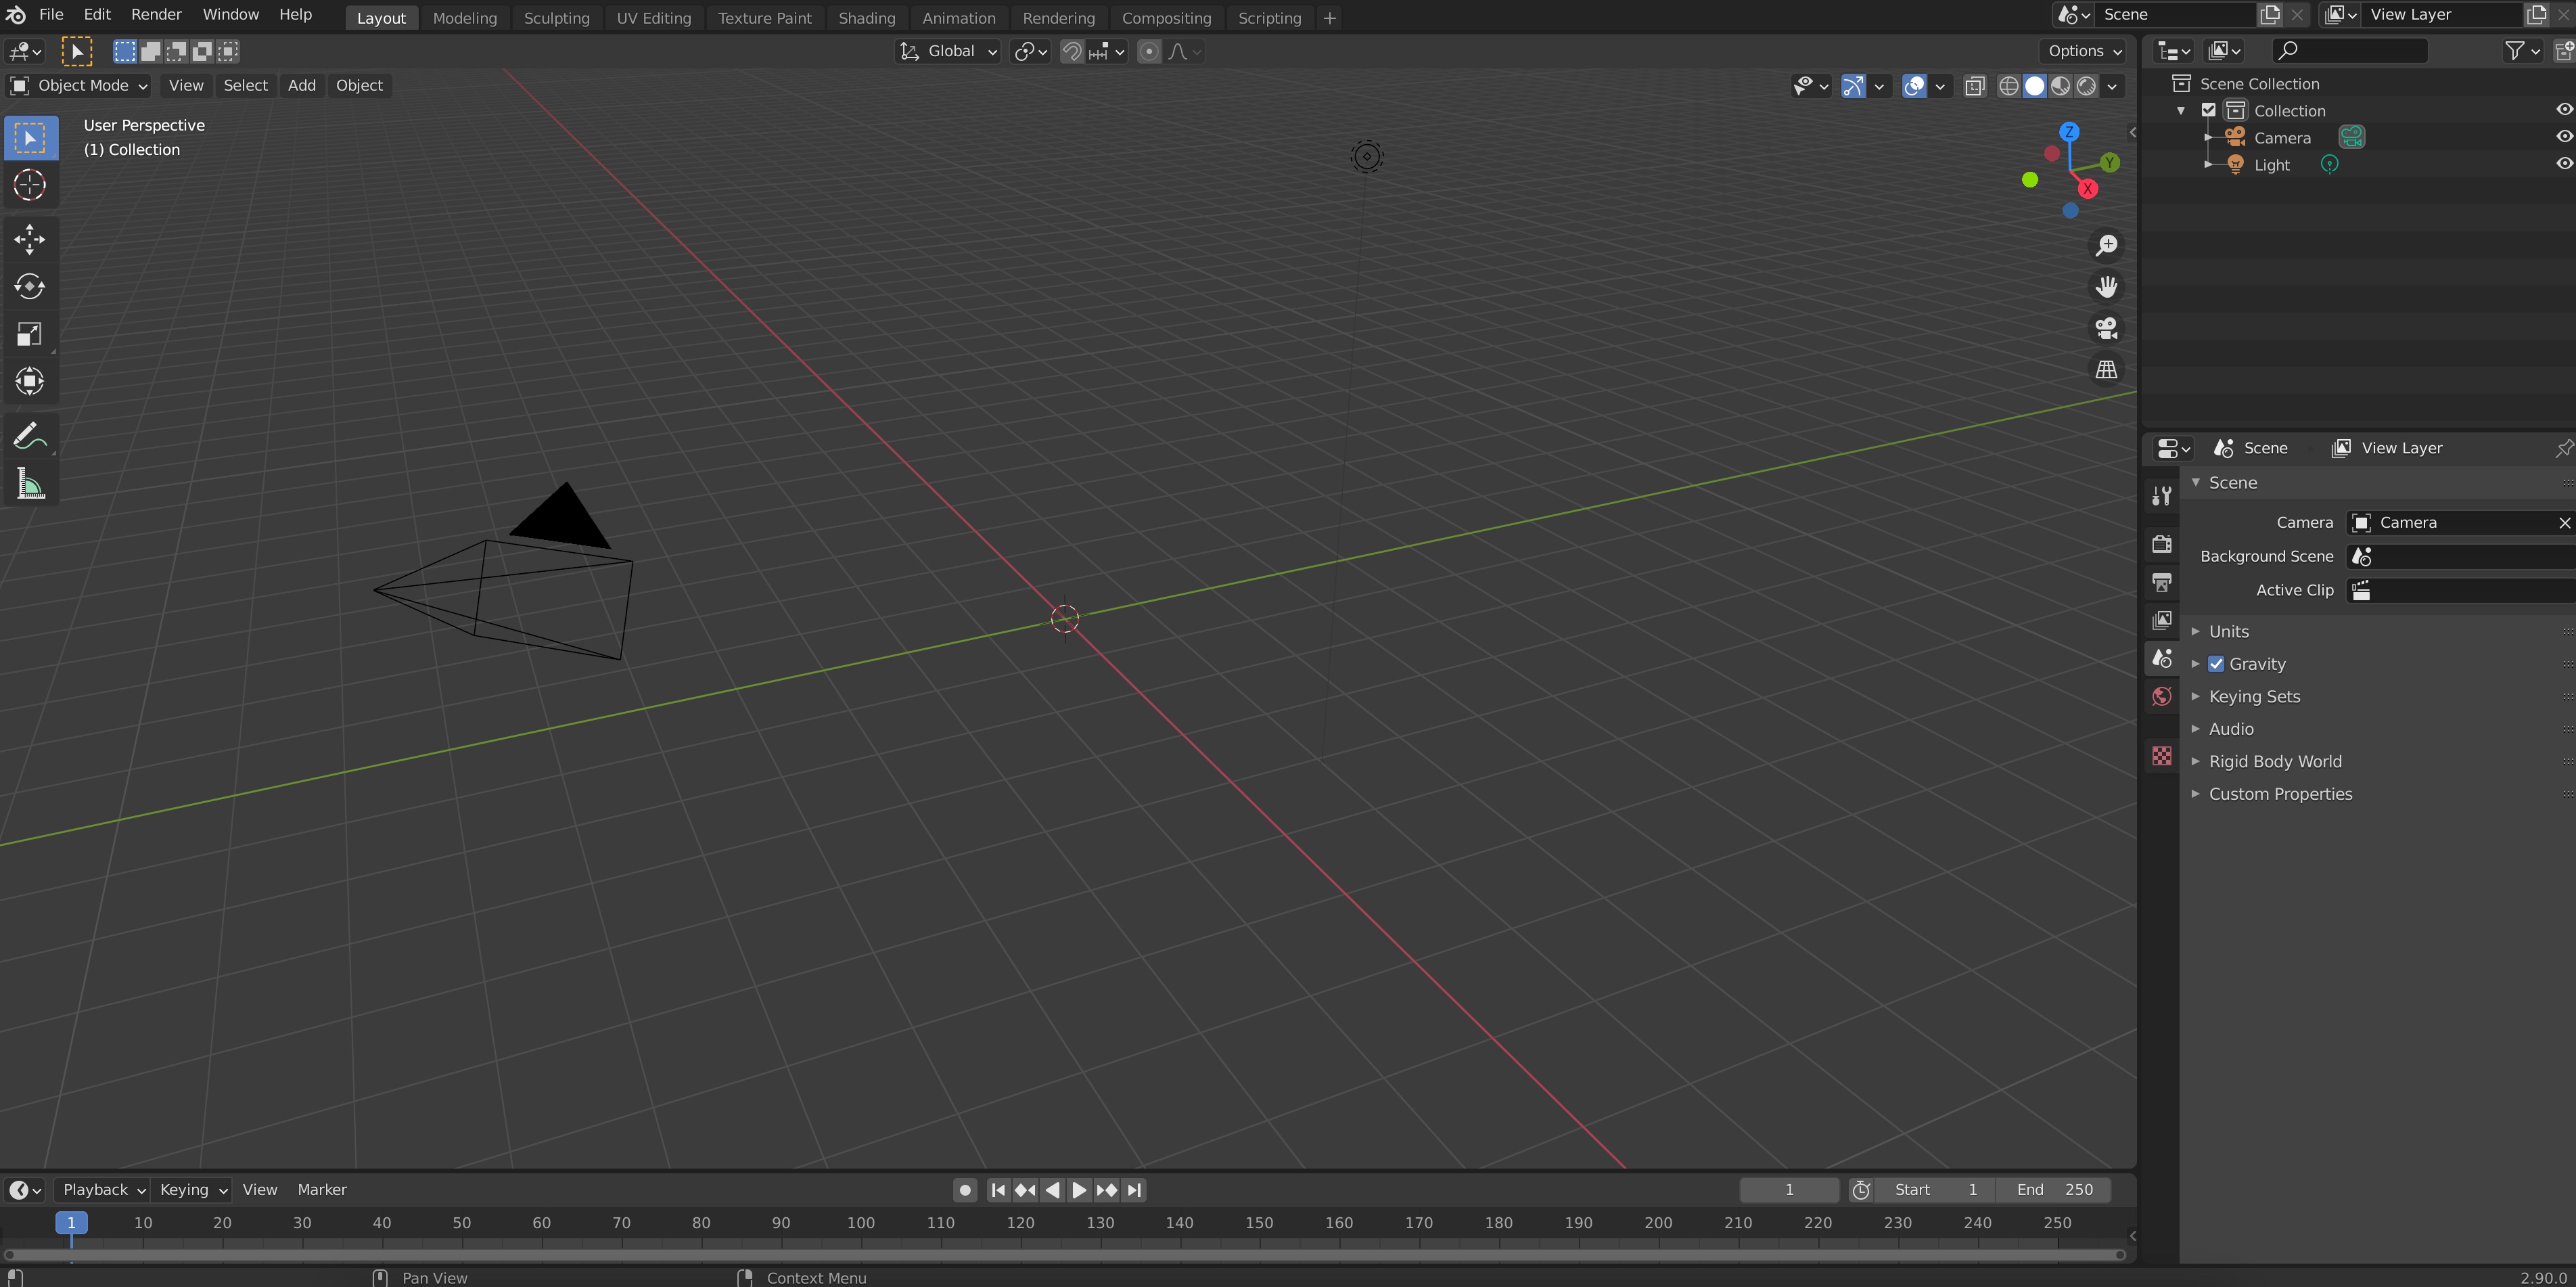Toggle auto keying record button
Screen dimensions: 2576x1287
965,1190
